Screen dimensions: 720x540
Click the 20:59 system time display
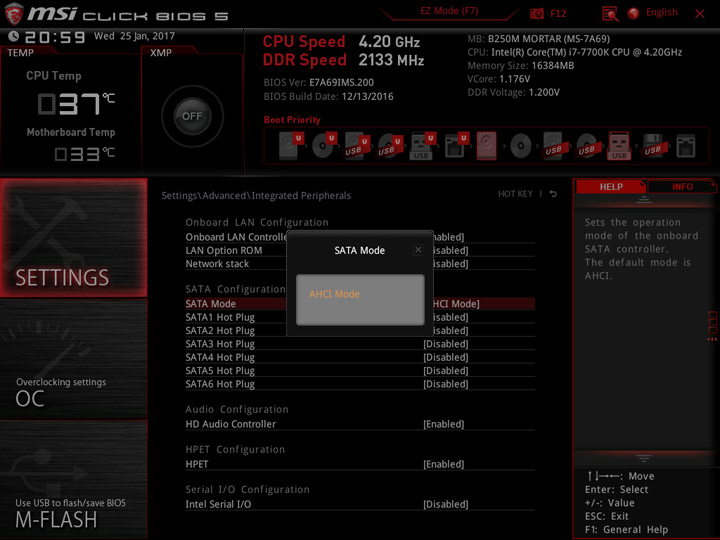pos(55,37)
